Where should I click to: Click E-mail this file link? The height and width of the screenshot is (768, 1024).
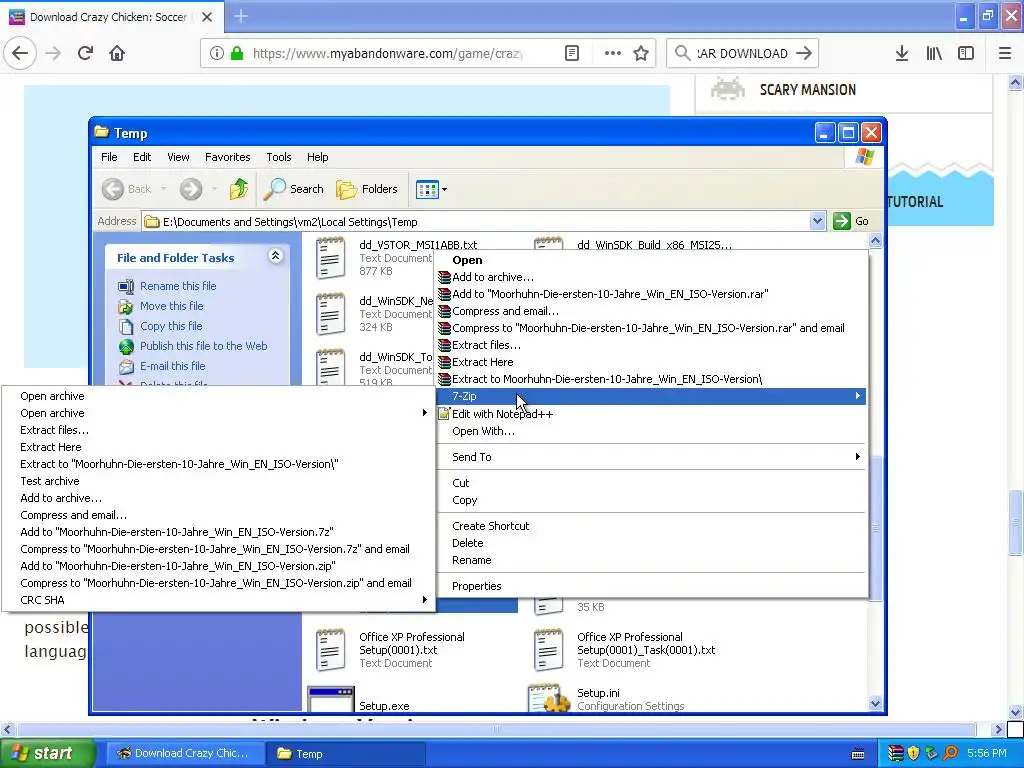(x=172, y=366)
